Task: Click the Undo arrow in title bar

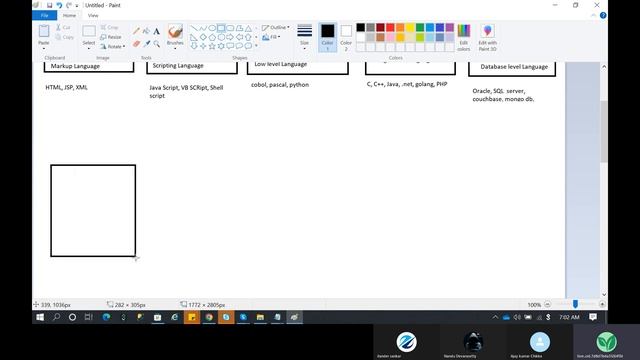Action: [59, 5]
